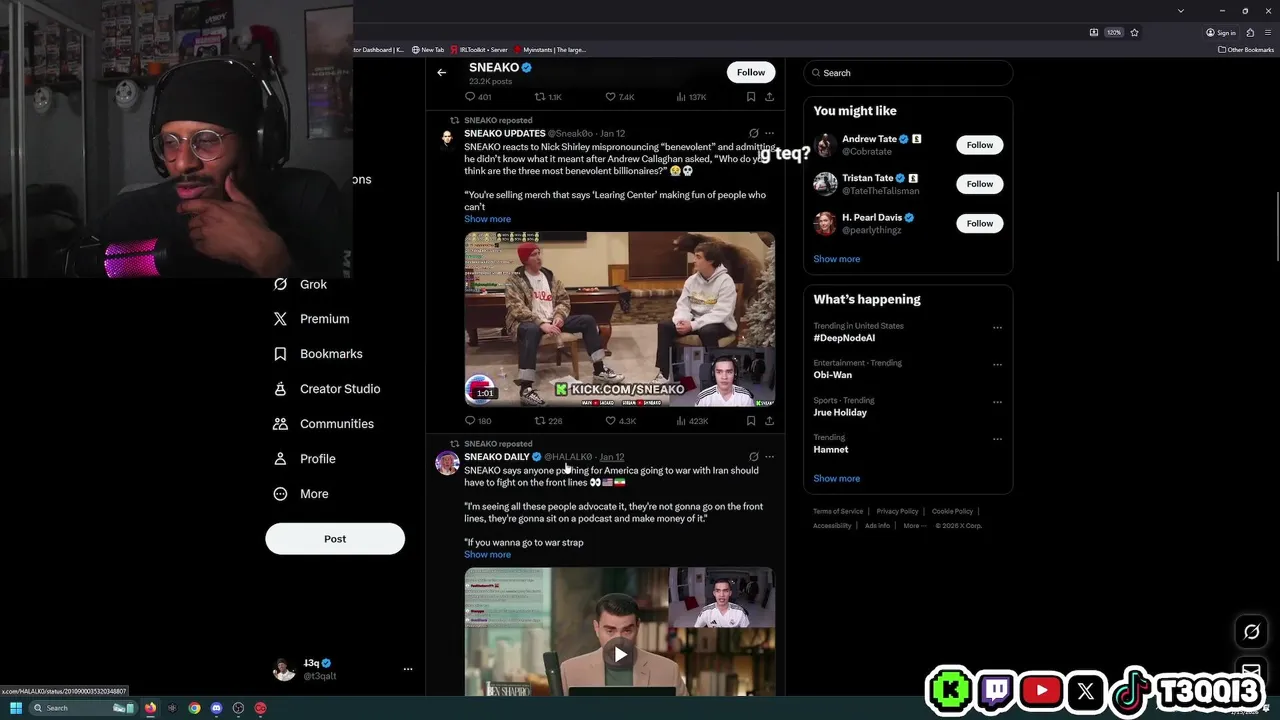Follow H. Pearl Davis

(980, 223)
